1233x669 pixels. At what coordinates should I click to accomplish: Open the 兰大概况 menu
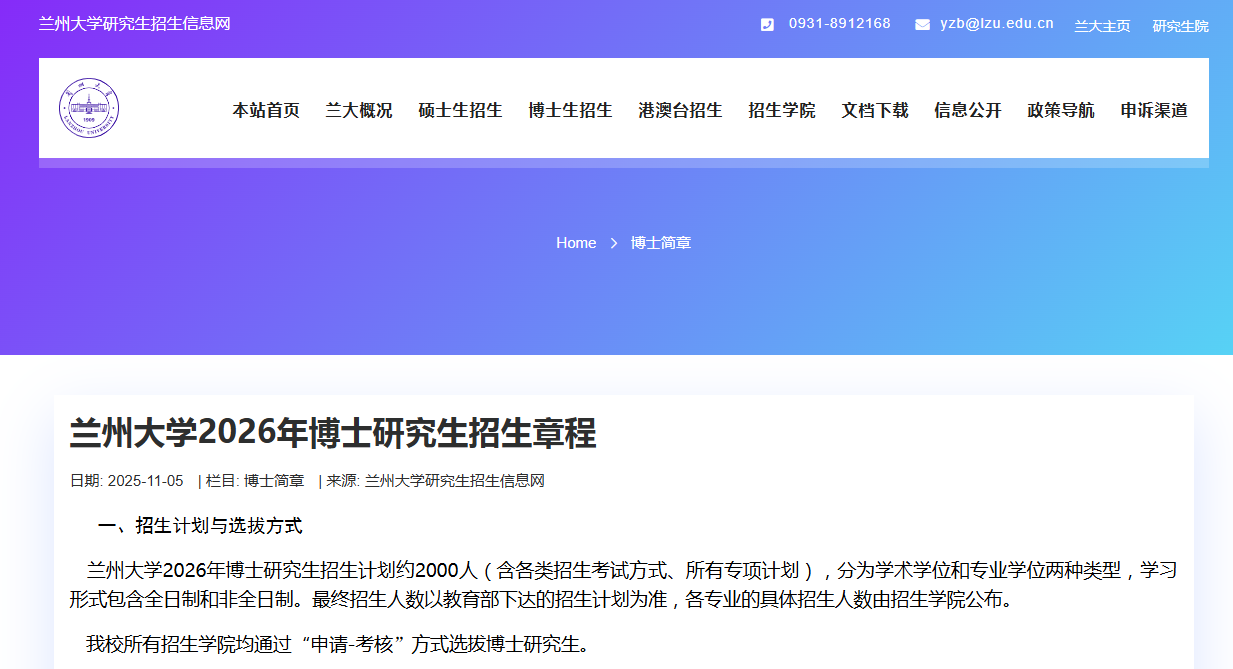pos(359,111)
